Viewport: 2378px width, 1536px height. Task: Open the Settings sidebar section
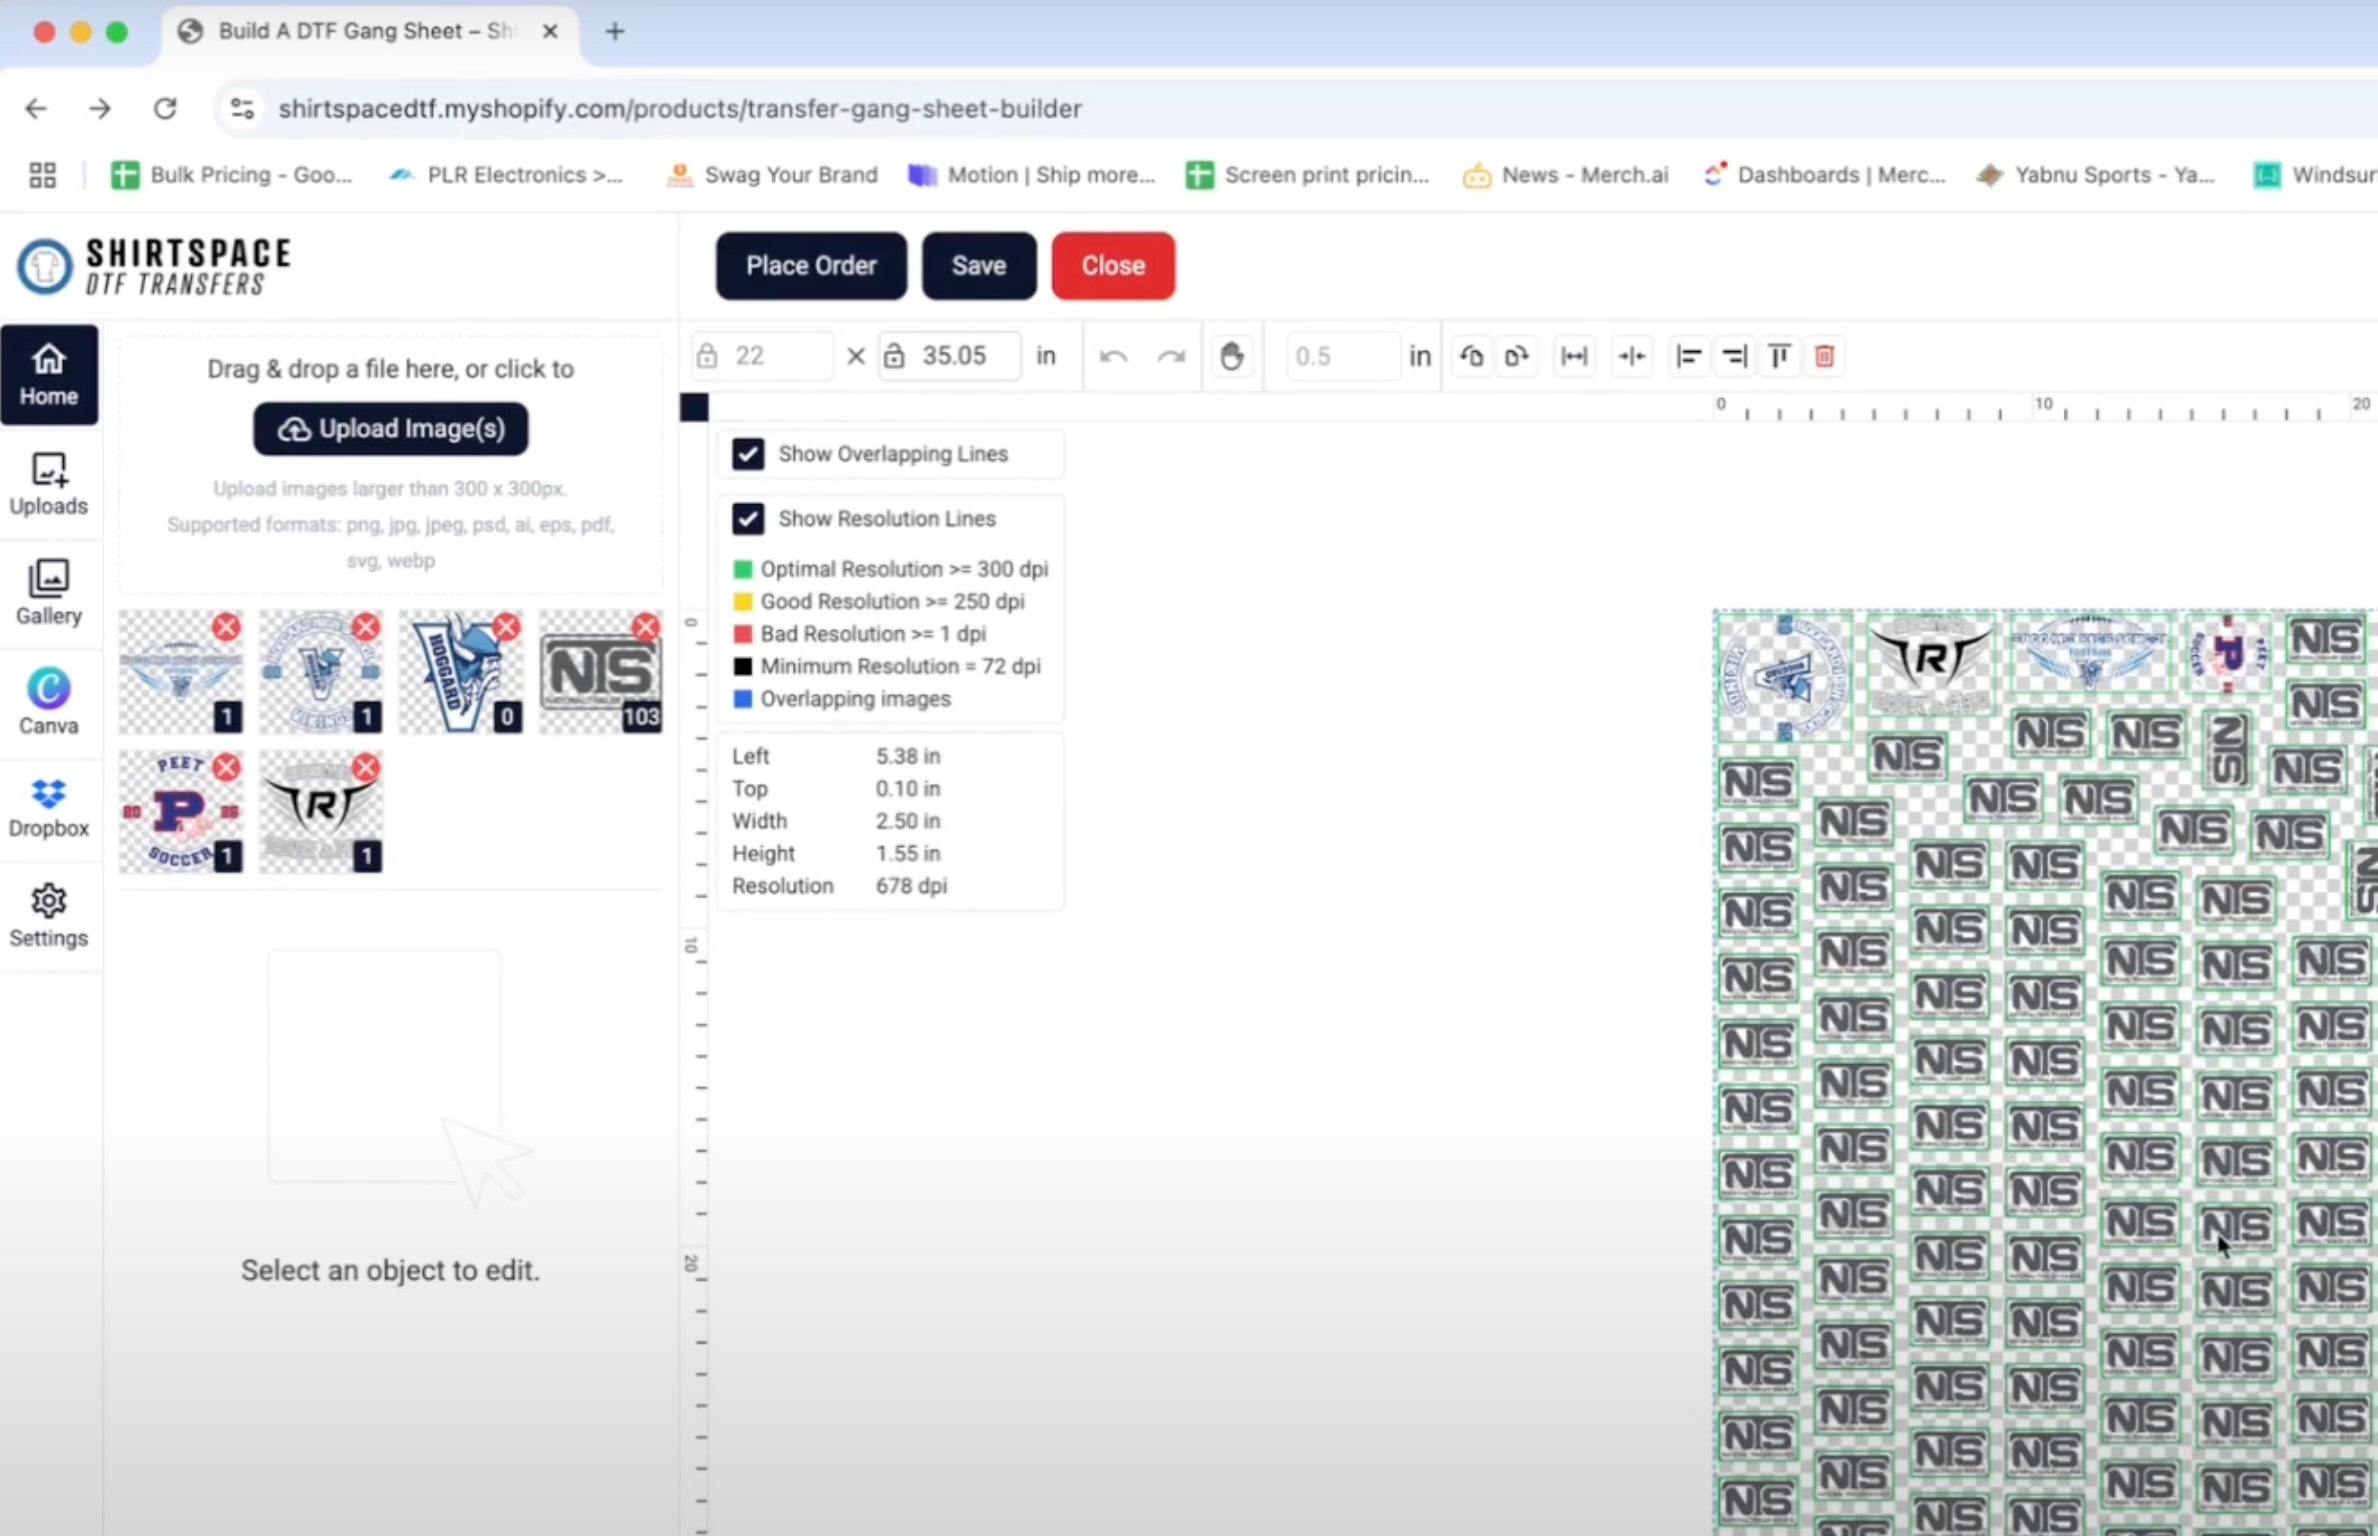coord(49,915)
